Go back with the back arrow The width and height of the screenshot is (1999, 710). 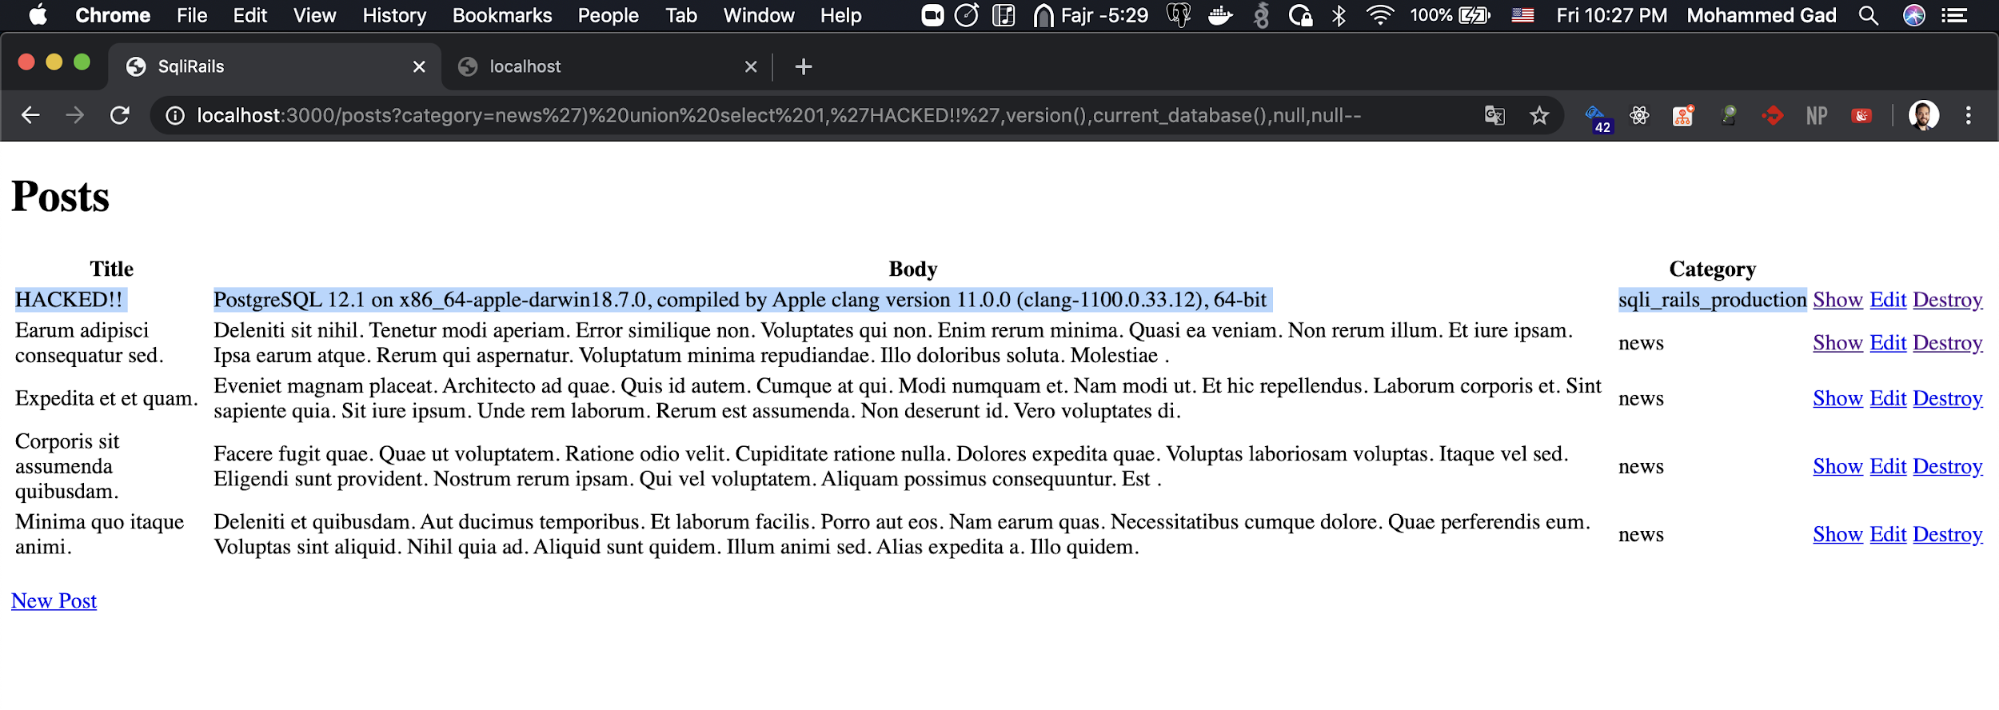[x=30, y=115]
